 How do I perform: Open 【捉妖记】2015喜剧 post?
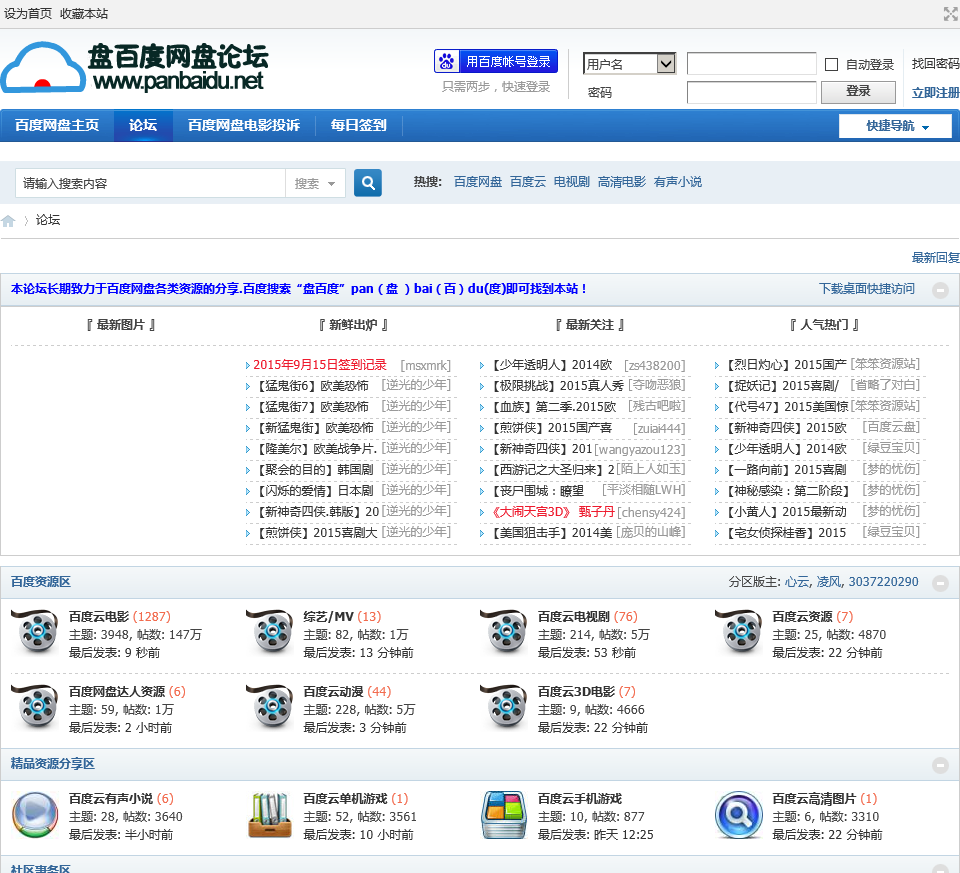(781, 386)
